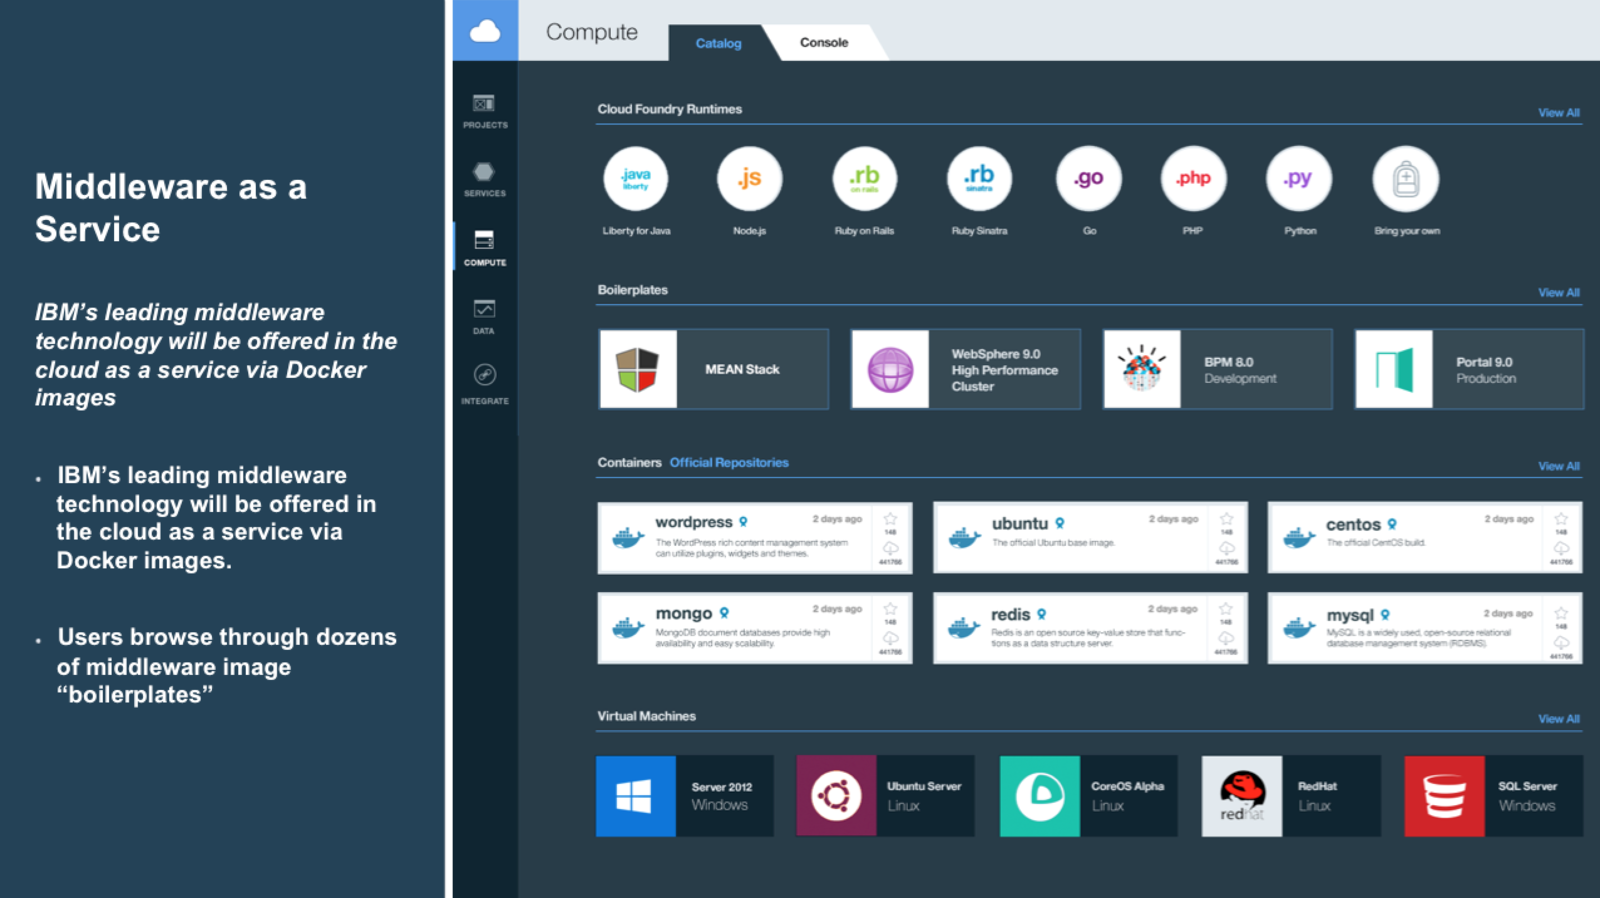This screenshot has height=898, width=1600.
Task: Choose the PHP runtime icon
Action: (1193, 179)
